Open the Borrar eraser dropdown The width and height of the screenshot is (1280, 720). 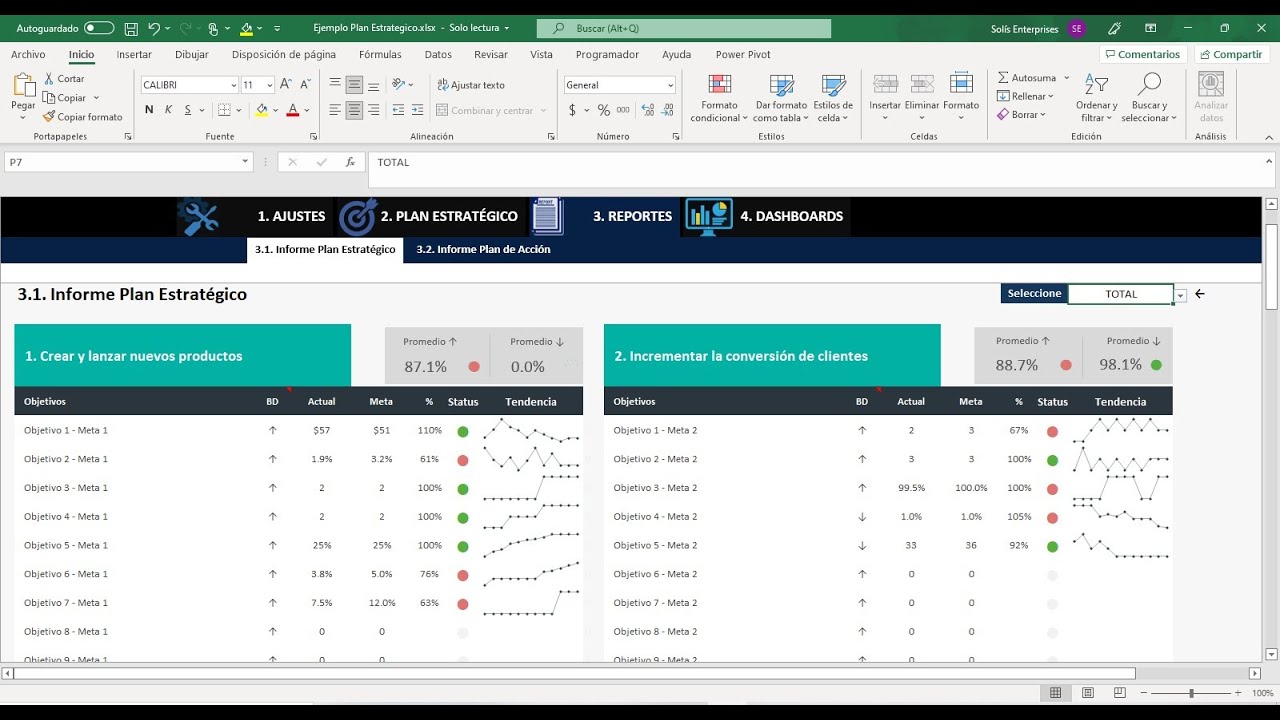click(x=1021, y=115)
